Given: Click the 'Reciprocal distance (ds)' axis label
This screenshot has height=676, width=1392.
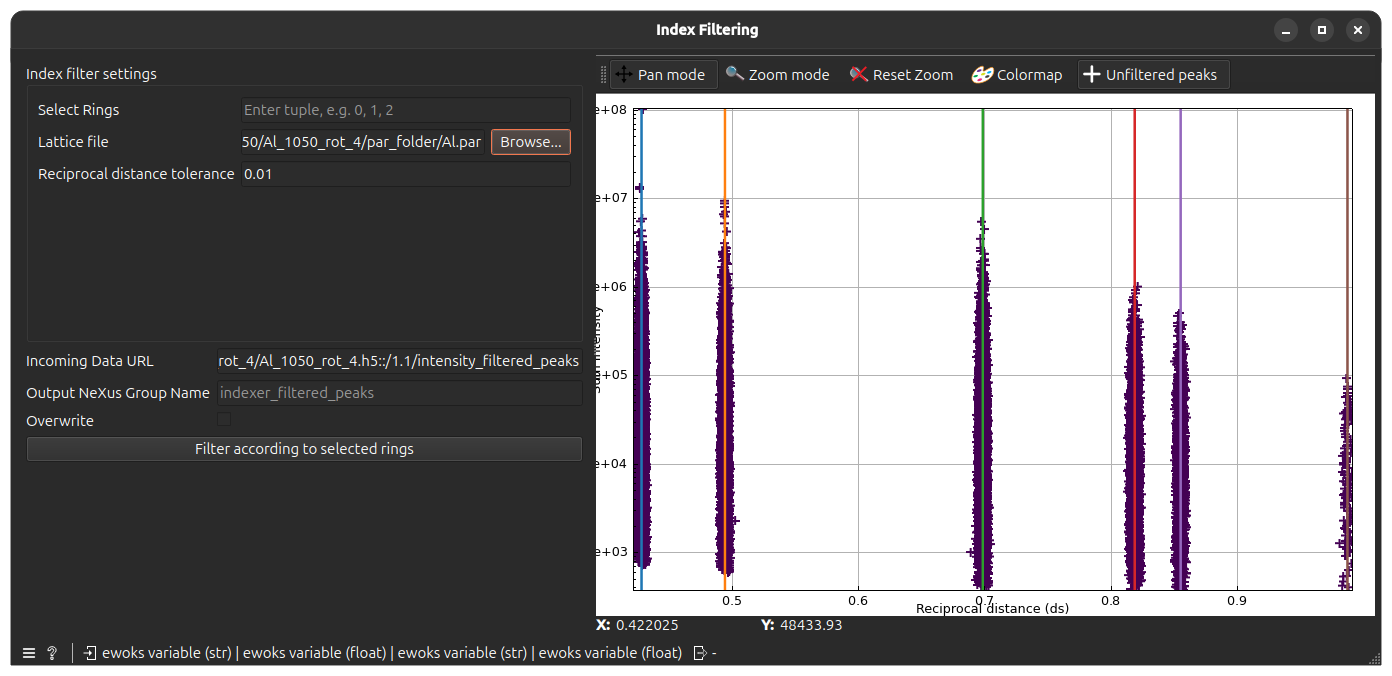Looking at the screenshot, I should pyautogui.click(x=992, y=608).
